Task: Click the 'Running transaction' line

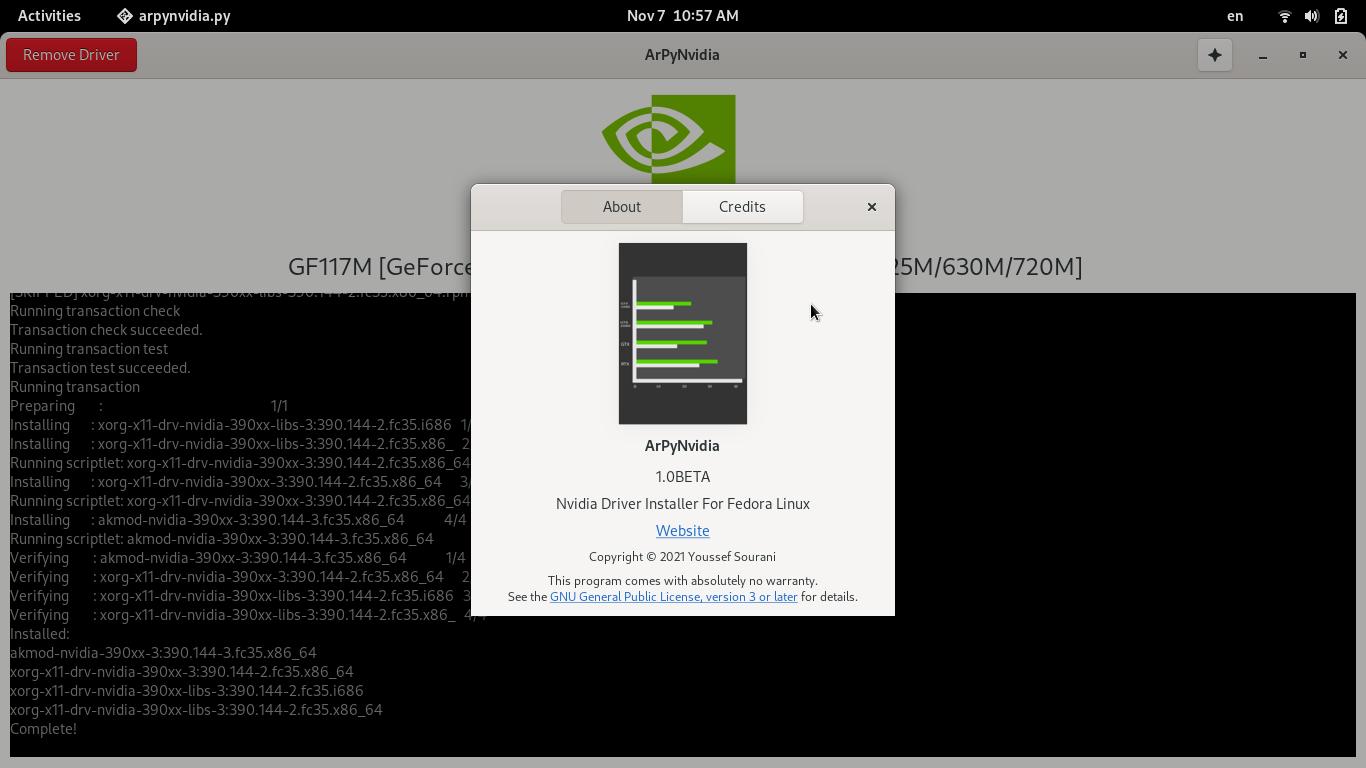Action: (75, 387)
